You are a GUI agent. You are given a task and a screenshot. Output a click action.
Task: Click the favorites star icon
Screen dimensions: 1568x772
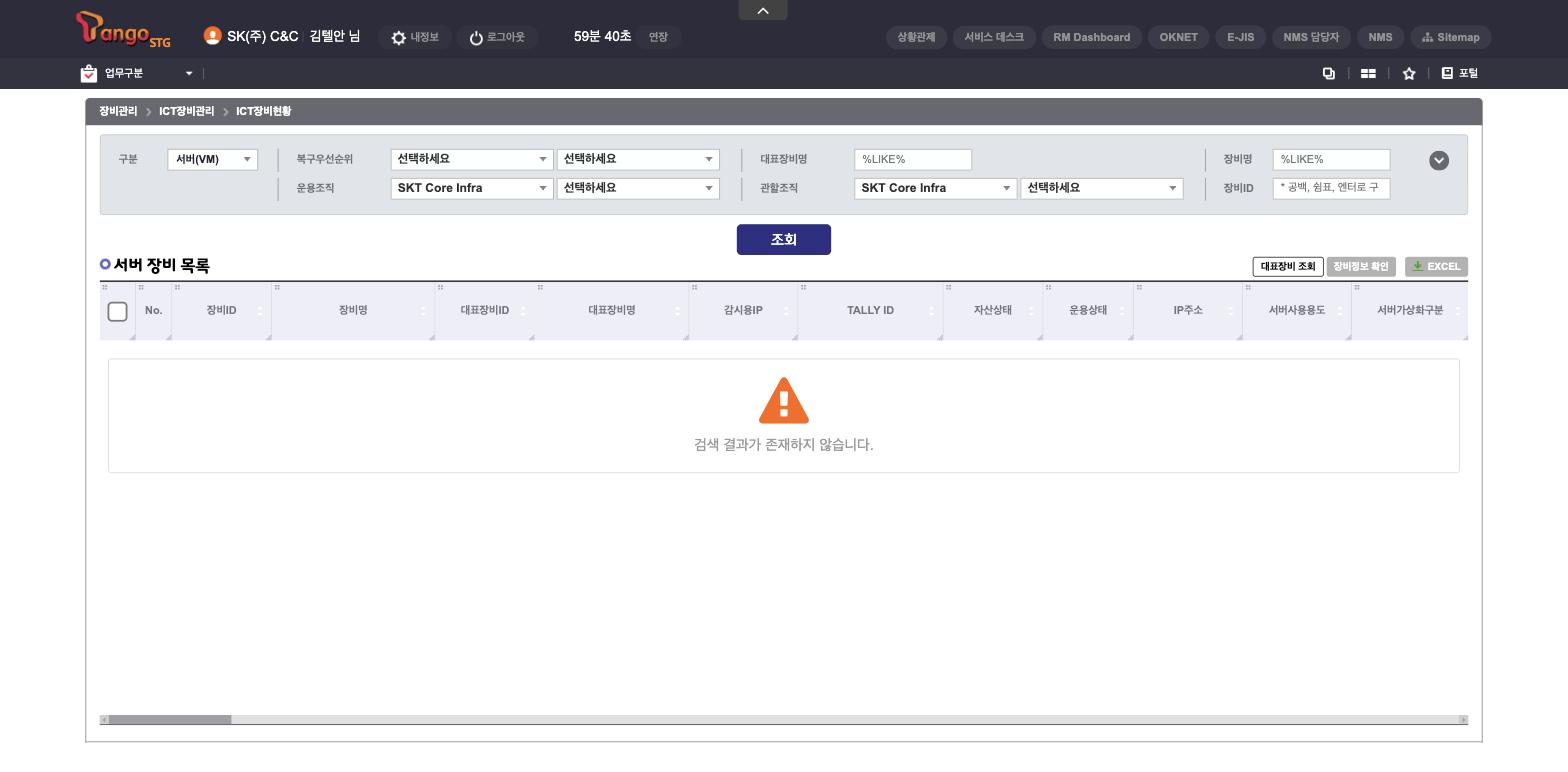(1409, 73)
